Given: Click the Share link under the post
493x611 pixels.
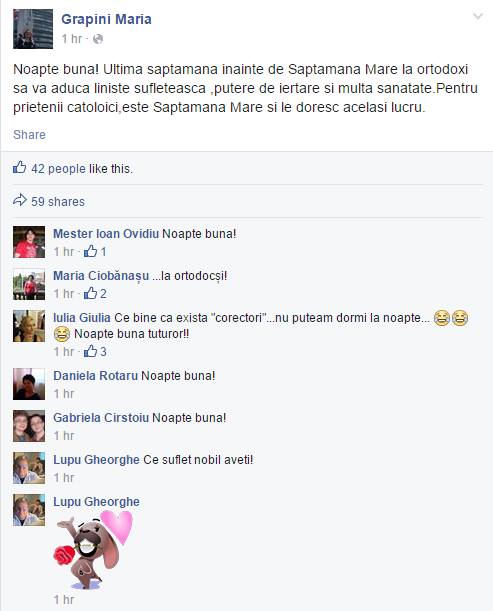Looking at the screenshot, I should (x=29, y=135).
